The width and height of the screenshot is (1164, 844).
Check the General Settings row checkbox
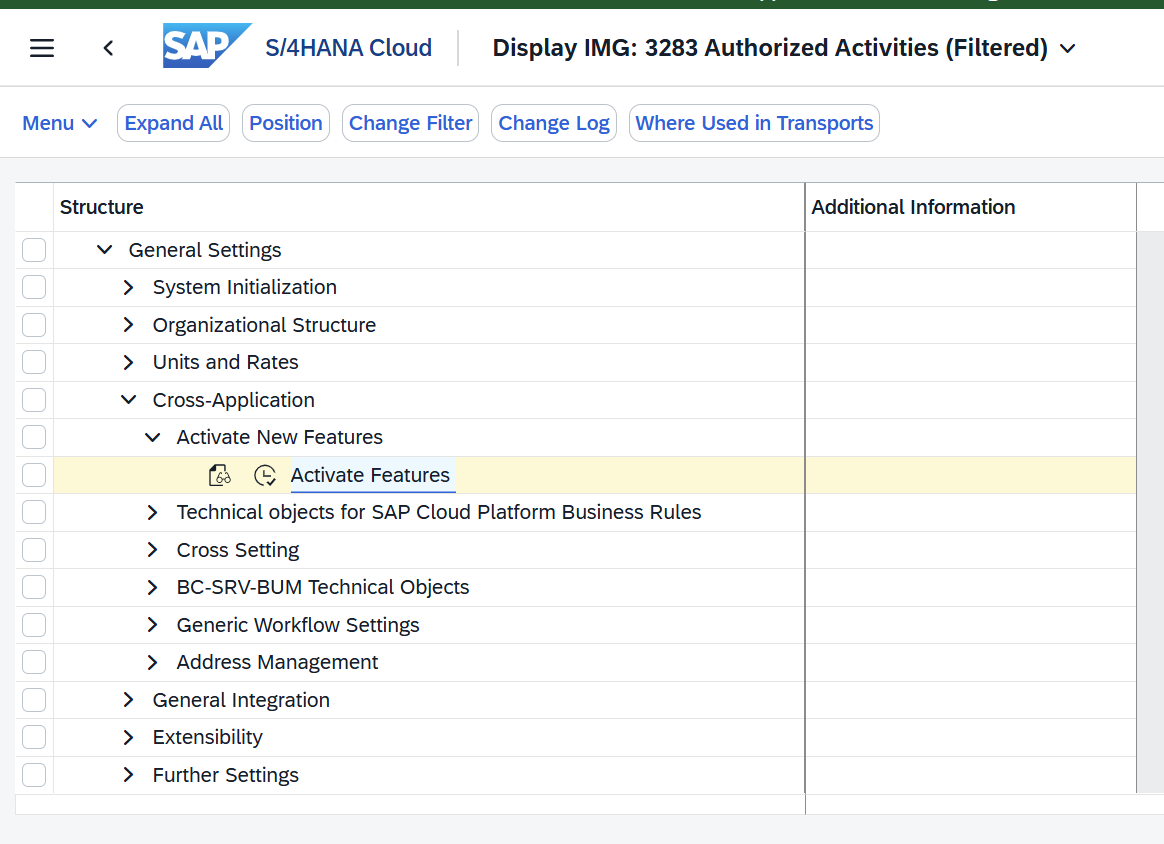[34, 250]
